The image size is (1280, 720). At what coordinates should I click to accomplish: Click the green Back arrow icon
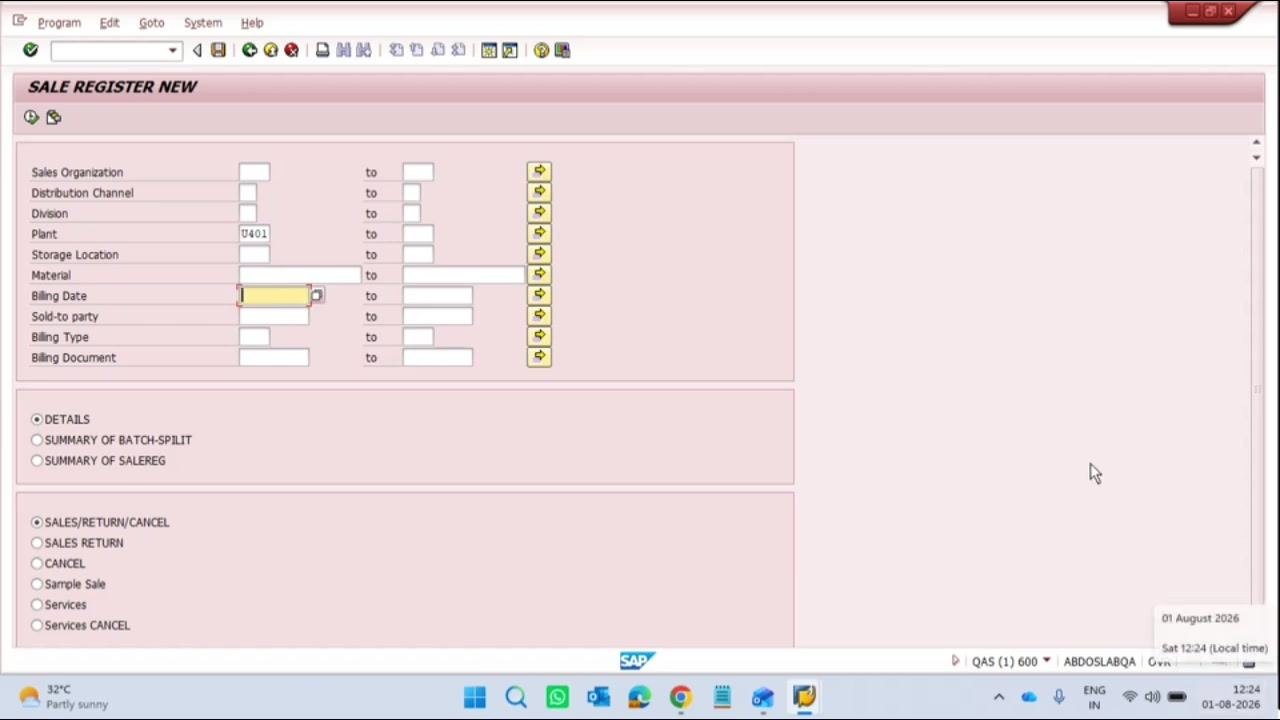249,50
